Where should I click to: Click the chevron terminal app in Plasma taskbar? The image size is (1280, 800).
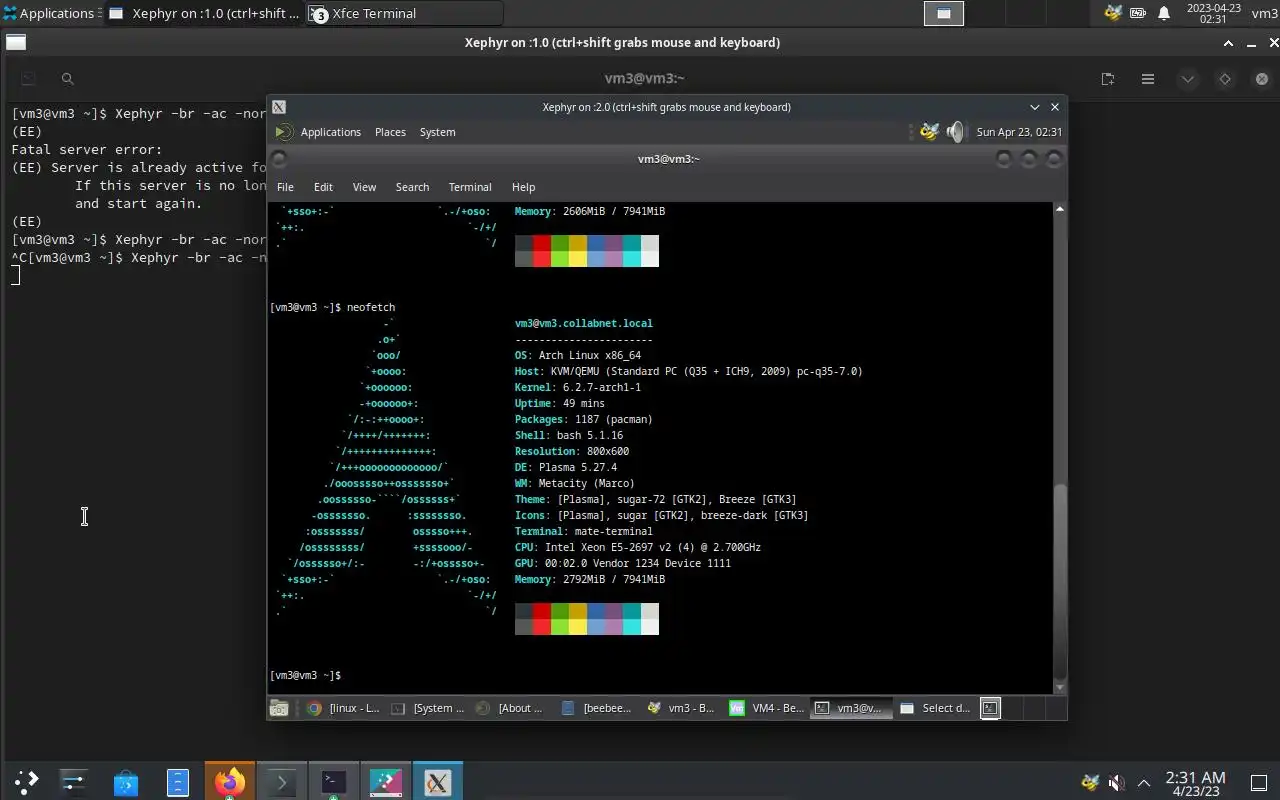(281, 782)
